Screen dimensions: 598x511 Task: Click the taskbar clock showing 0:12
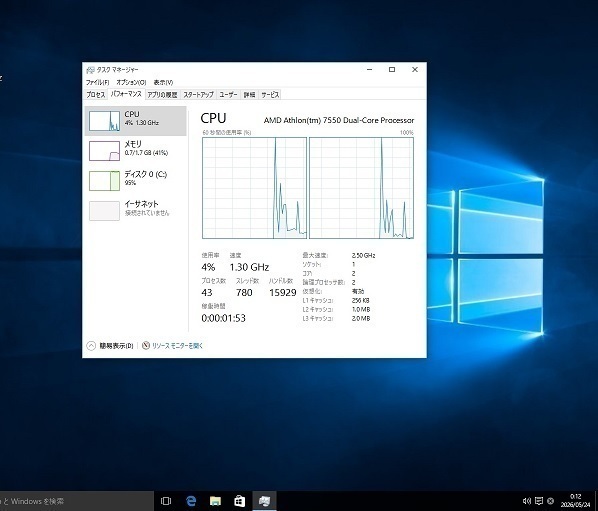575,501
